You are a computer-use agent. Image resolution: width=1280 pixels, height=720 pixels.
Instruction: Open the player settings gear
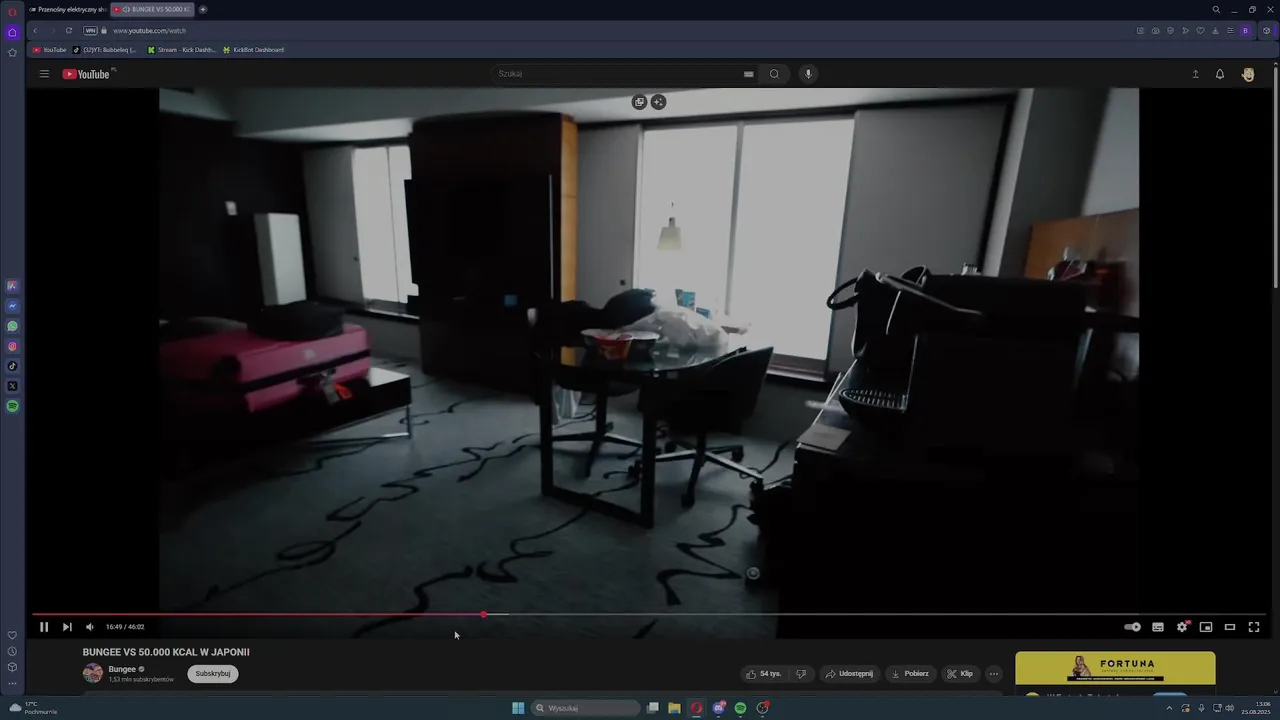pos(1182,627)
